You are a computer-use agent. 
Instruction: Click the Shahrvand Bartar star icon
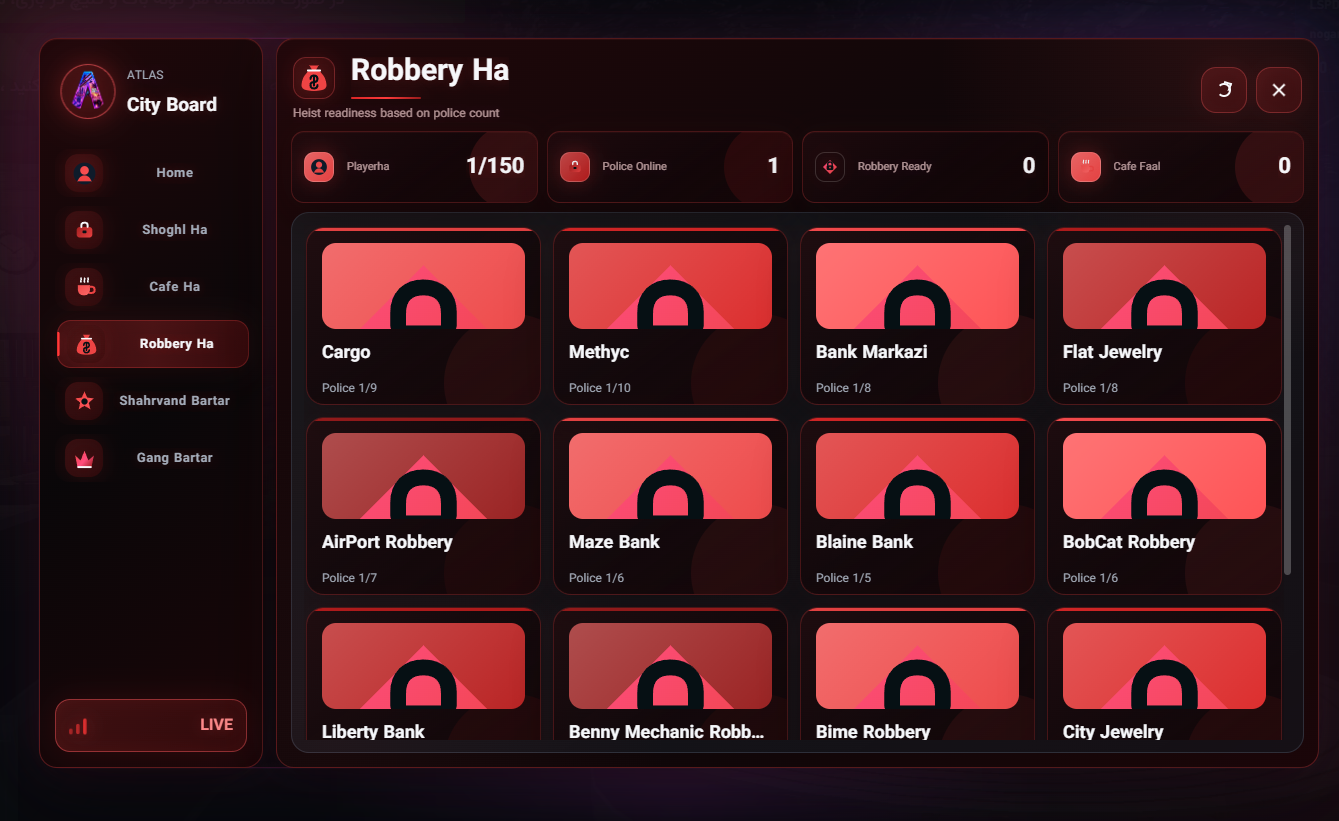click(x=84, y=401)
